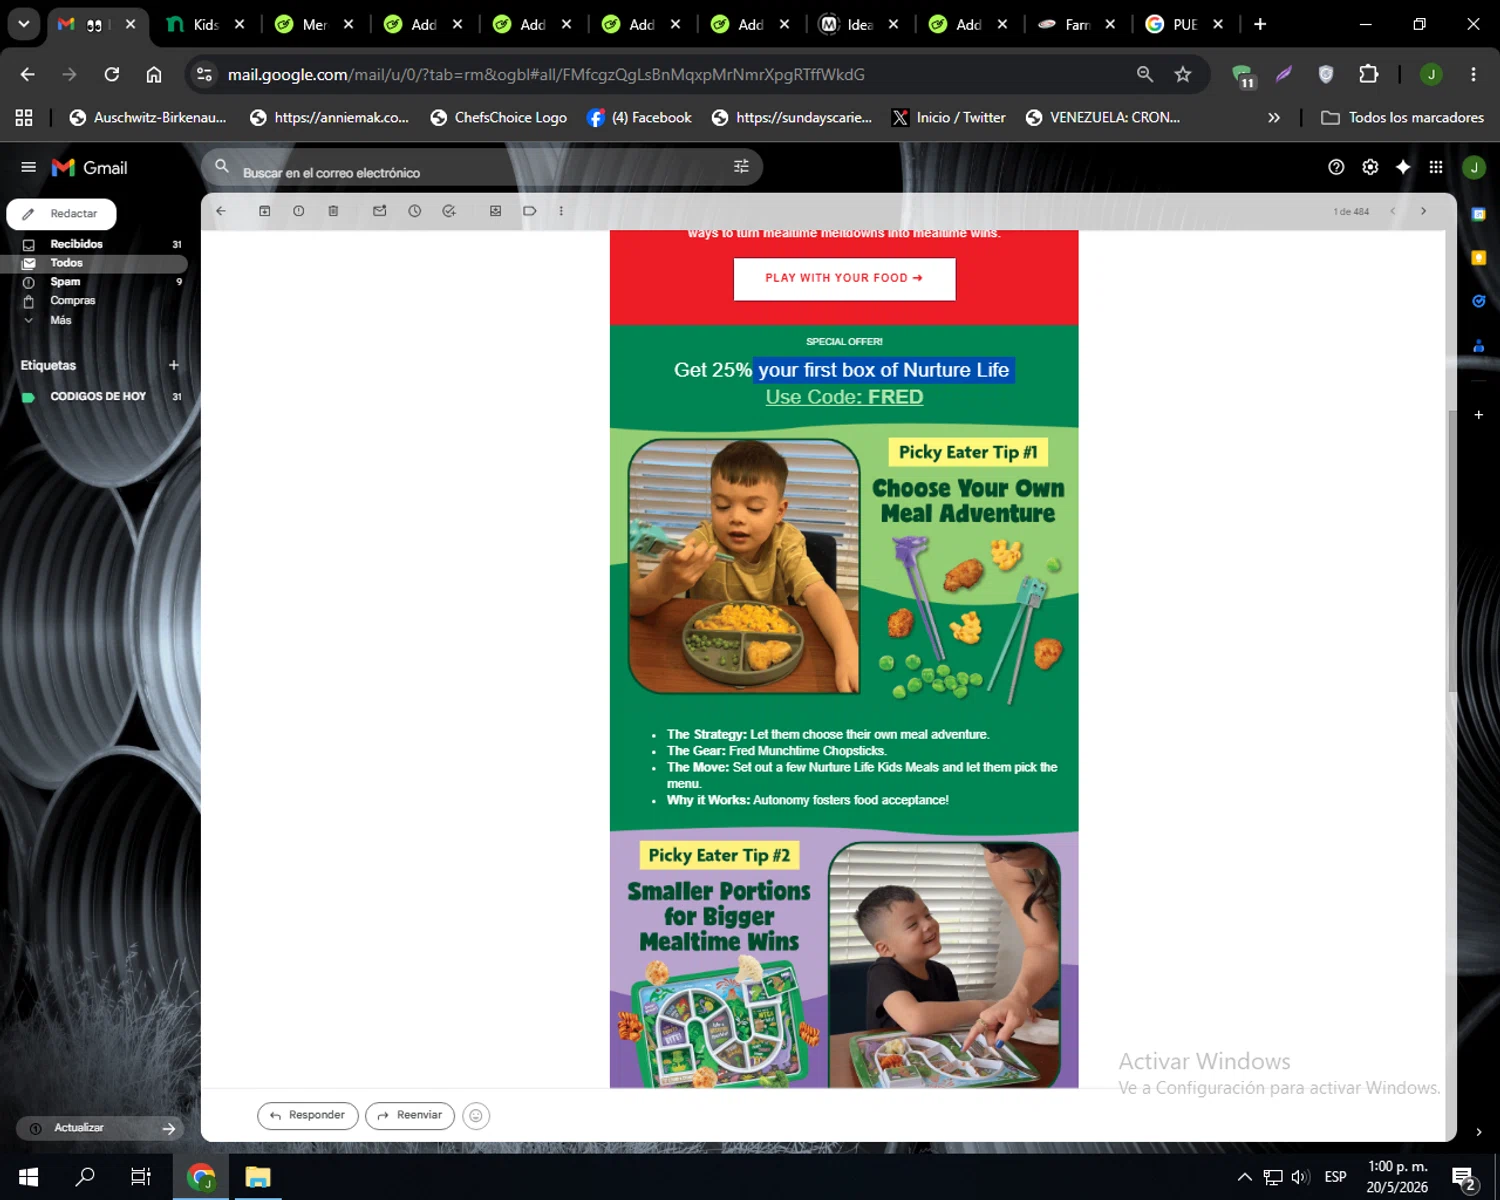Show search options filter icon
This screenshot has width=1500, height=1200.
[741, 167]
